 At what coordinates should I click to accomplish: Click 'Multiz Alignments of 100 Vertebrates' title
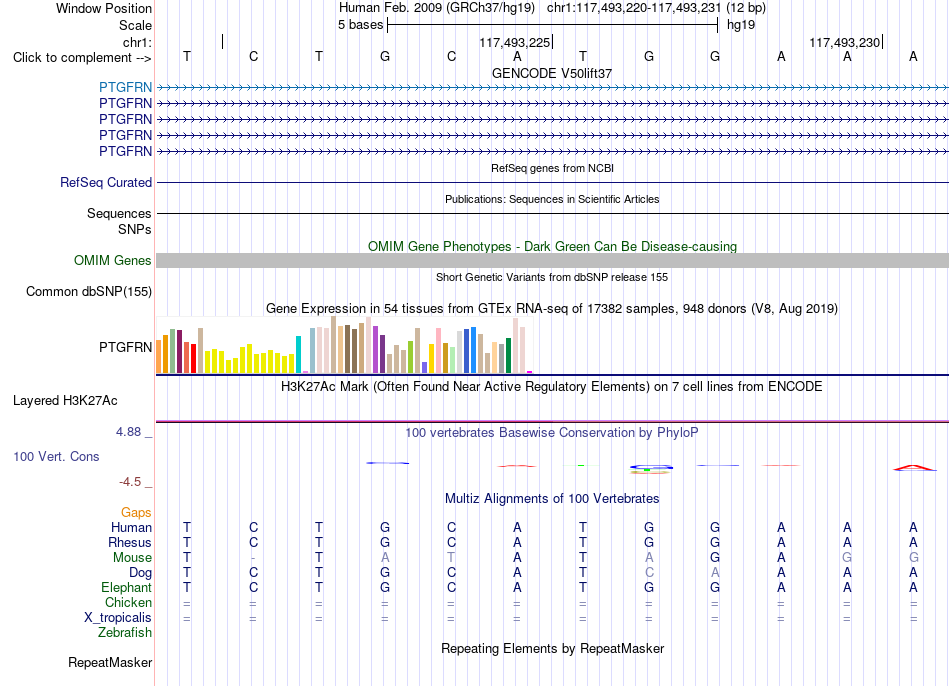(x=552, y=498)
